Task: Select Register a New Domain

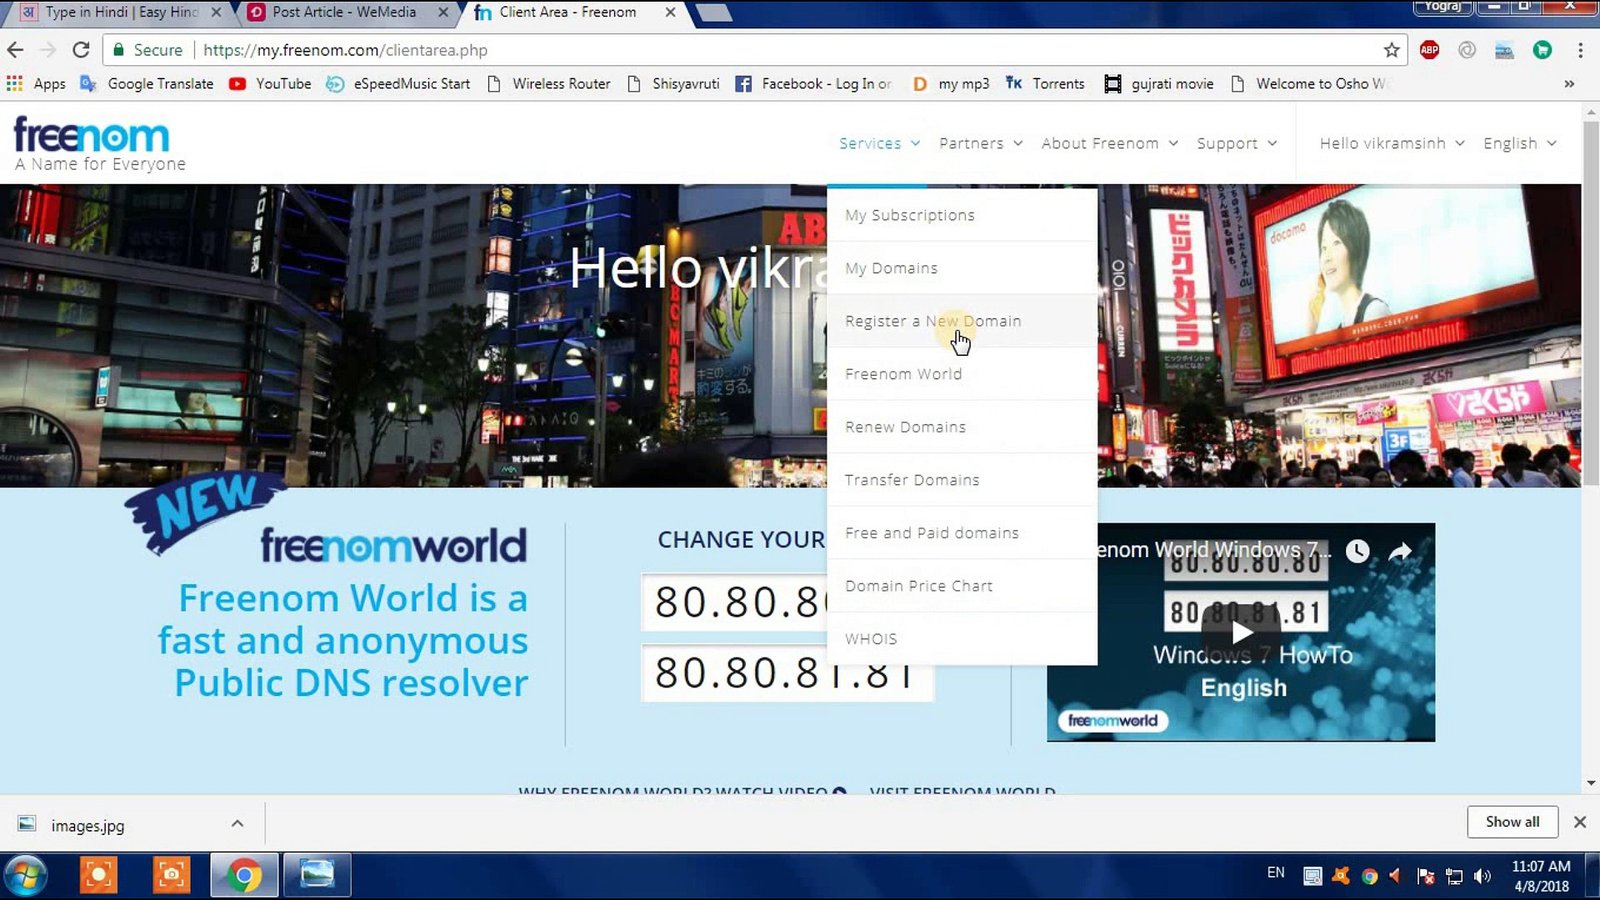Action: pos(933,321)
